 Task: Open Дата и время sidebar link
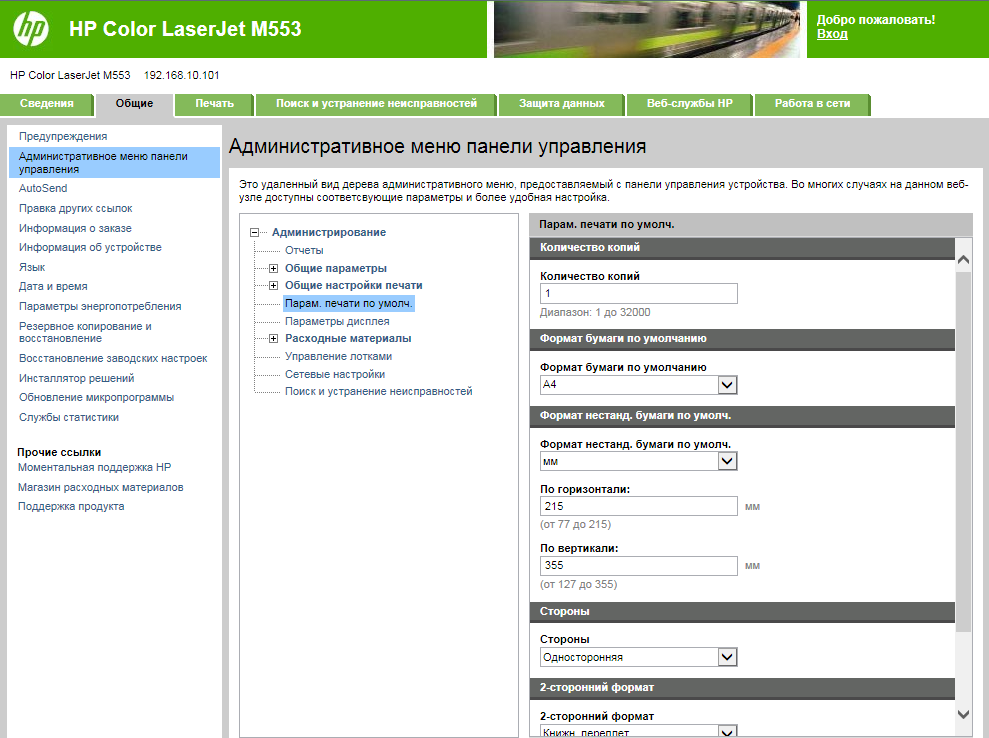click(x=53, y=286)
